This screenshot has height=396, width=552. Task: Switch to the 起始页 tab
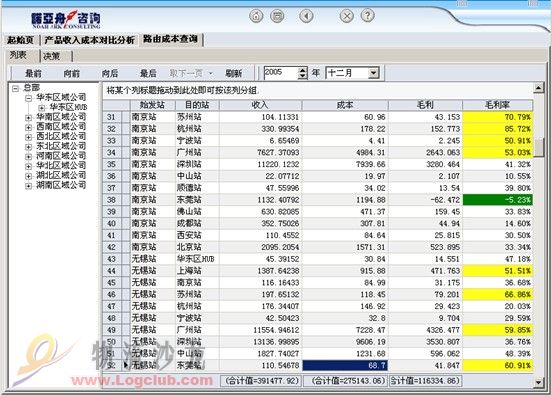pos(21,40)
